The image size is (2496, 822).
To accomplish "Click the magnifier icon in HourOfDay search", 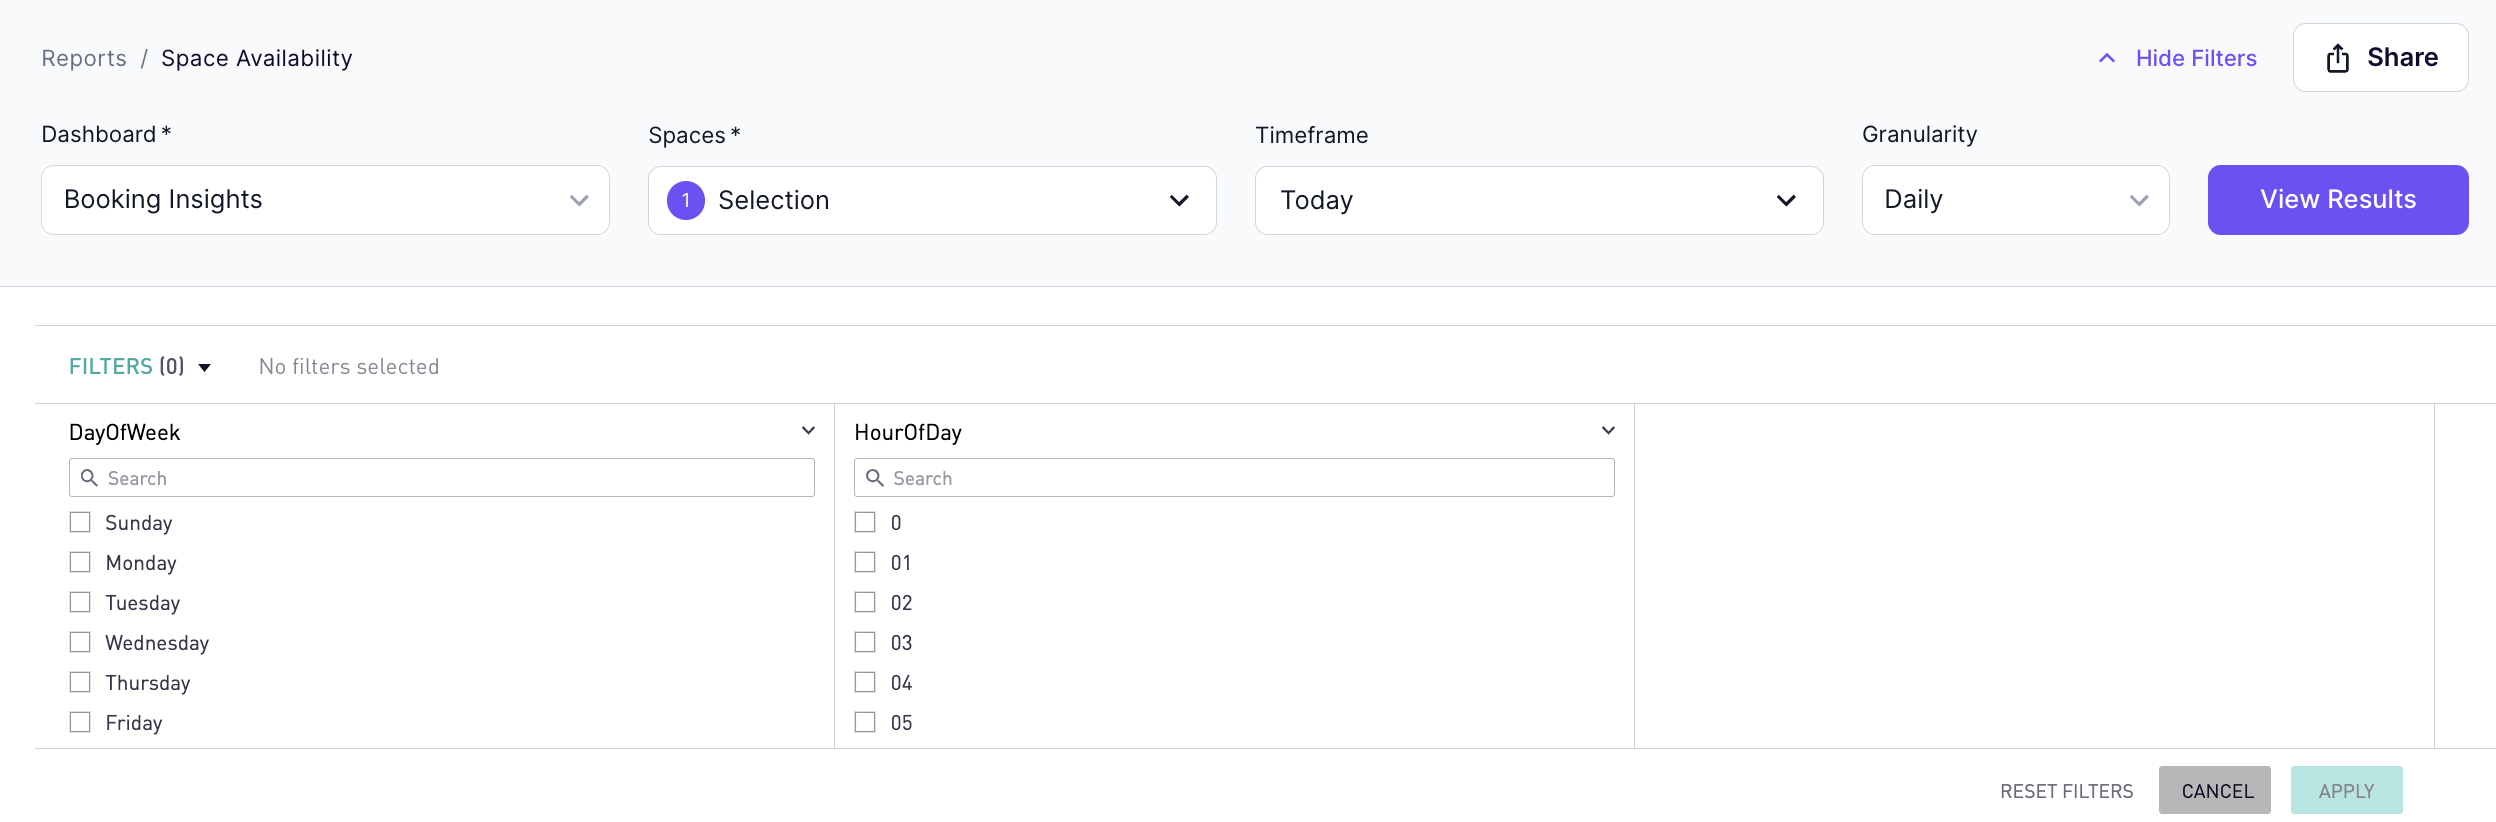I will pyautogui.click(x=874, y=478).
